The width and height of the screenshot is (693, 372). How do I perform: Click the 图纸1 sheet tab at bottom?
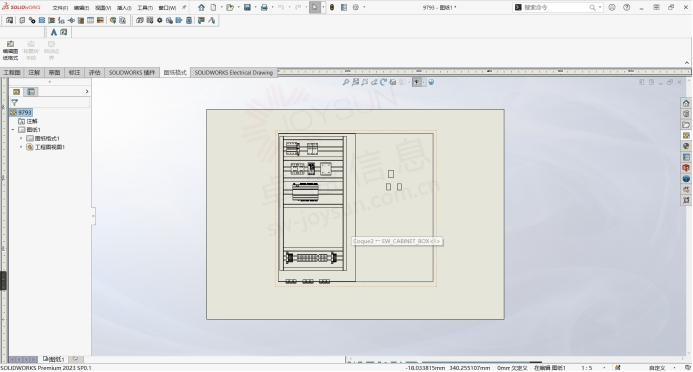[x=53, y=359]
